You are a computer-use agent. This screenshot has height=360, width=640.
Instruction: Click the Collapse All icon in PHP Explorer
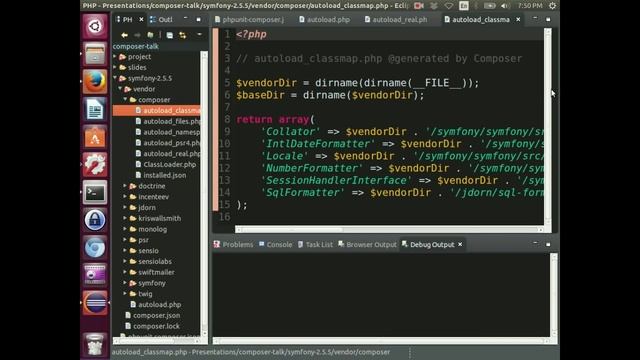[170, 35]
